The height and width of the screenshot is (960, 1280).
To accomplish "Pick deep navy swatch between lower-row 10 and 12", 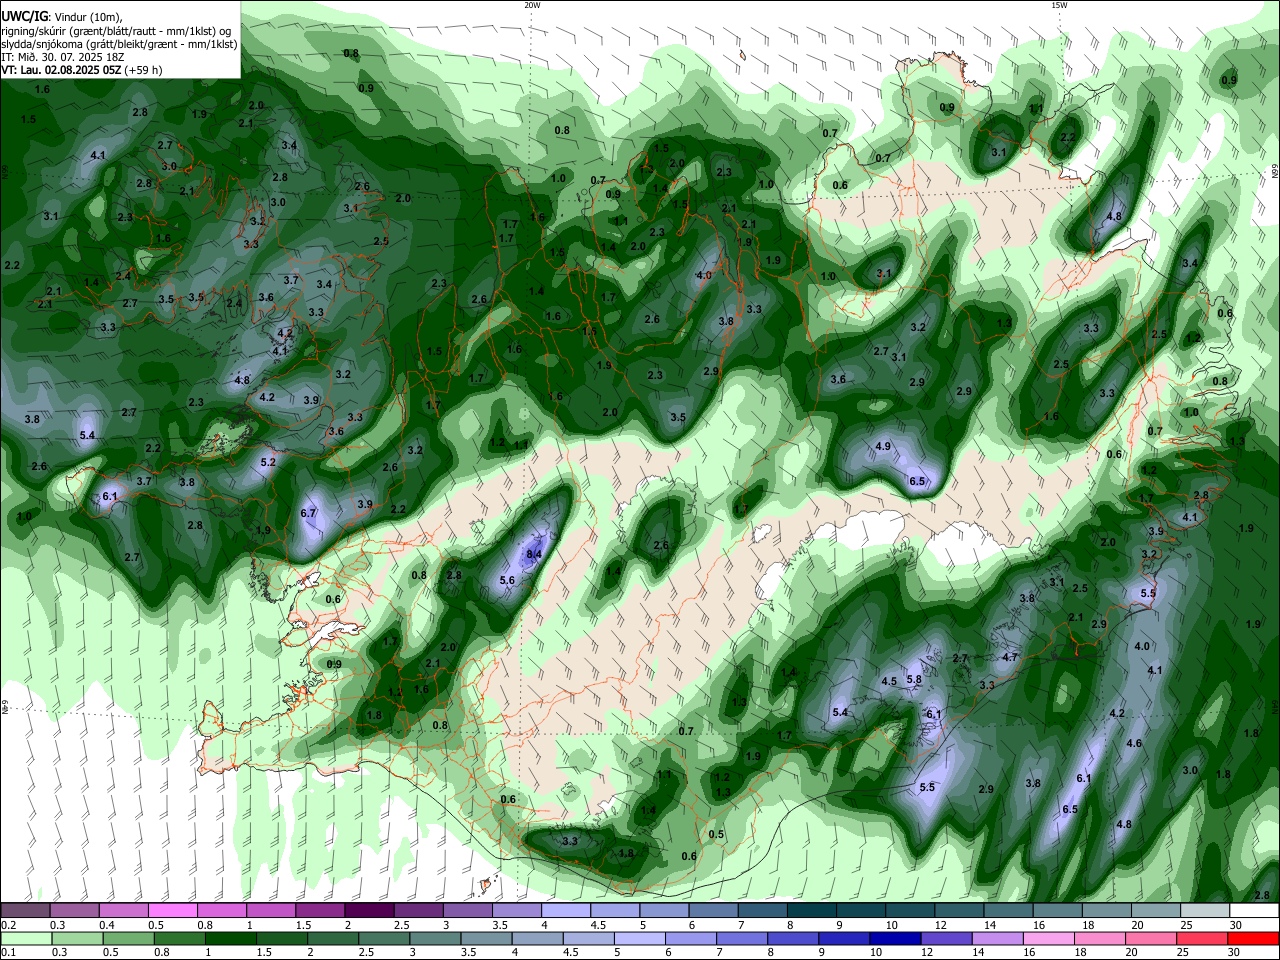I will click(895, 938).
